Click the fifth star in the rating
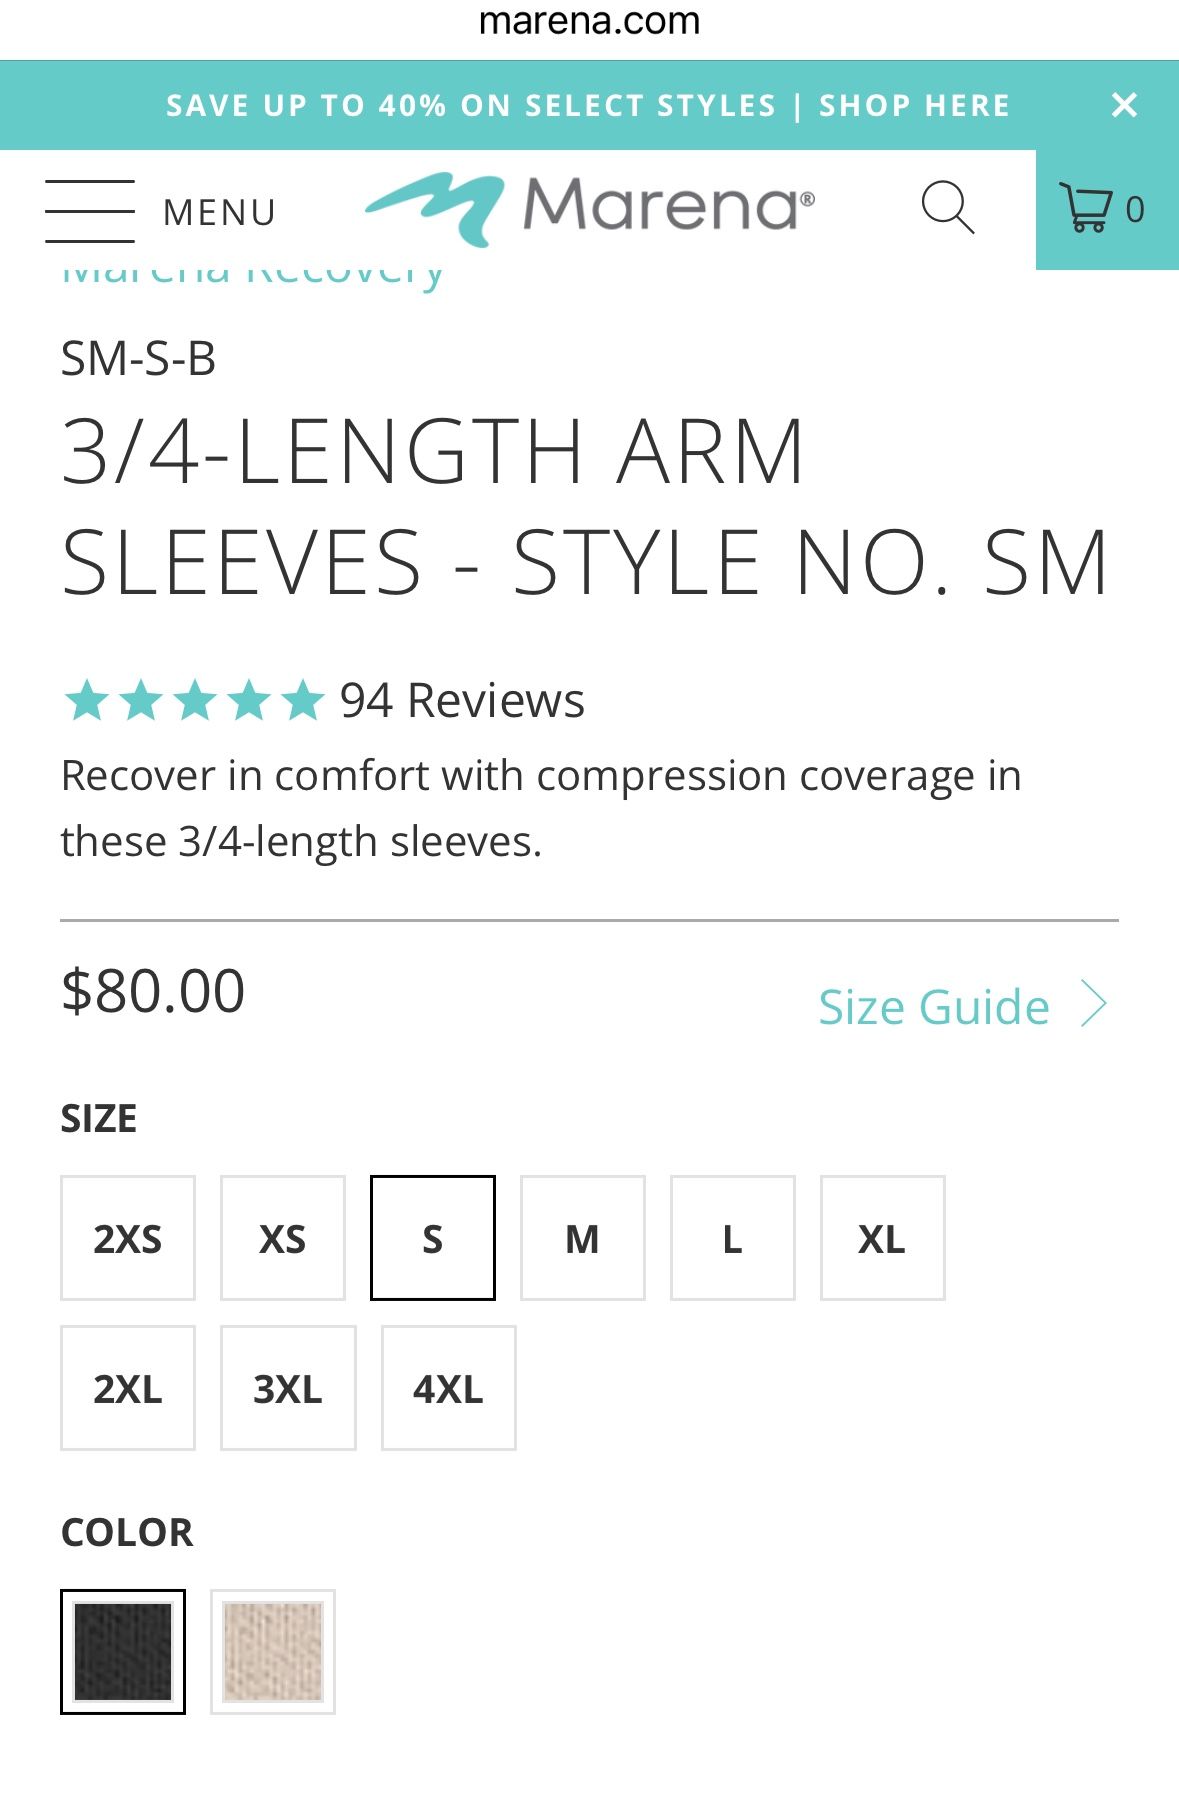 pos(300,700)
